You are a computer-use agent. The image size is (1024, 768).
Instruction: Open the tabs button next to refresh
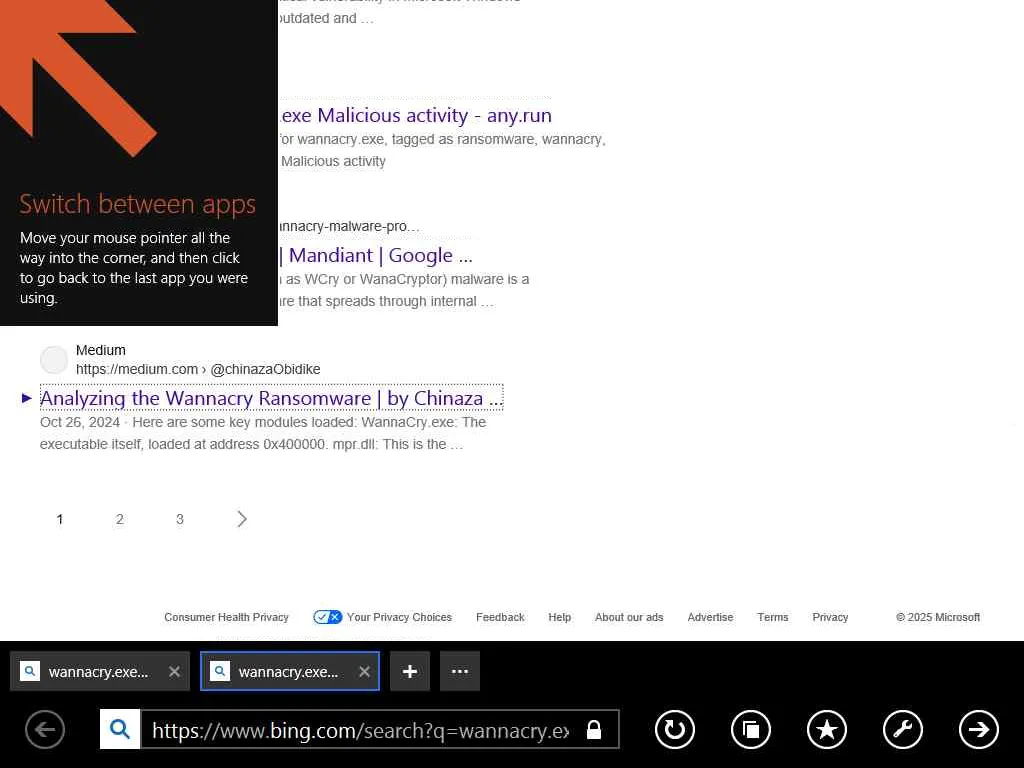(x=751, y=729)
